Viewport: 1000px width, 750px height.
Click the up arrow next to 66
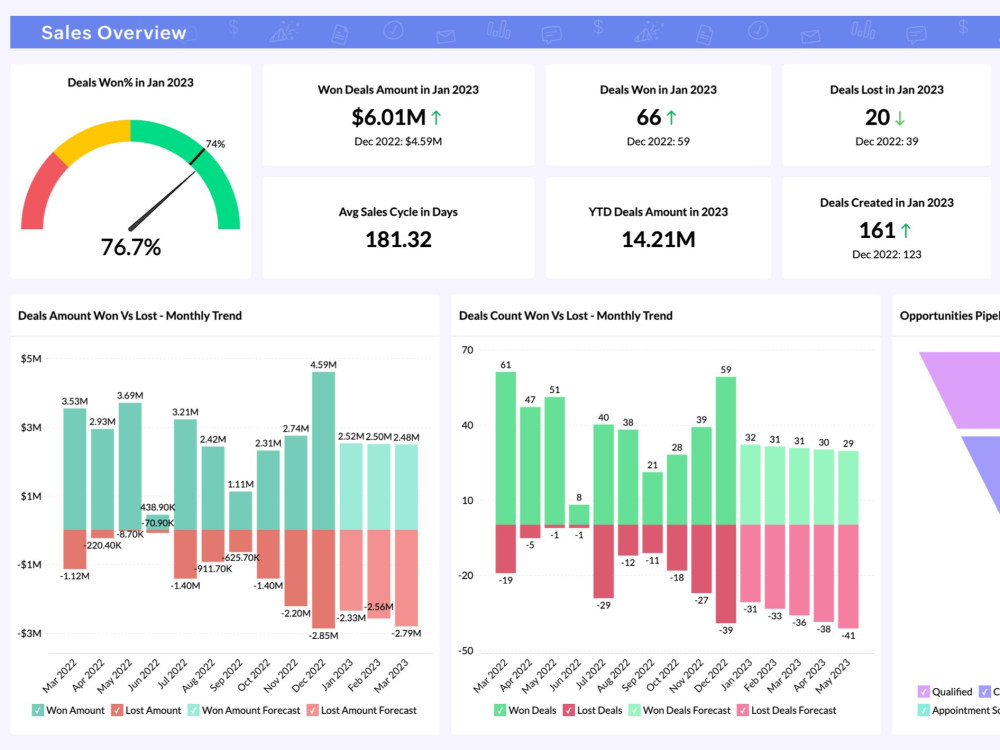[672, 117]
